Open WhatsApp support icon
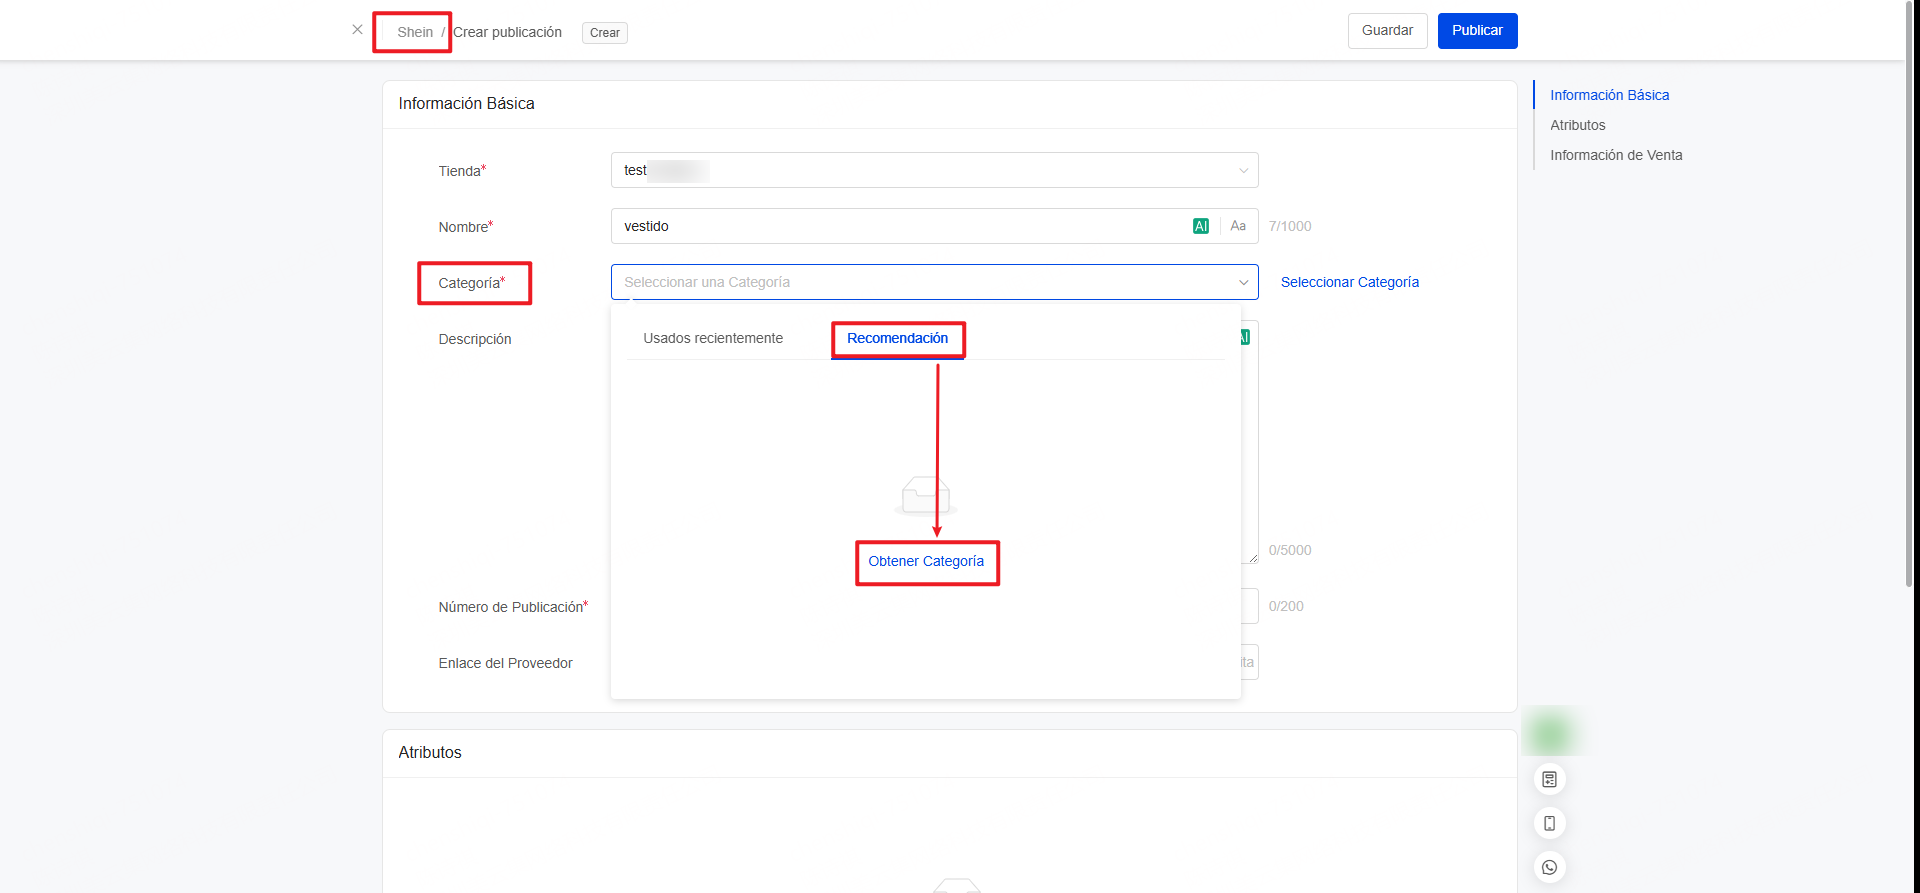The height and width of the screenshot is (893, 1920). coord(1549,867)
